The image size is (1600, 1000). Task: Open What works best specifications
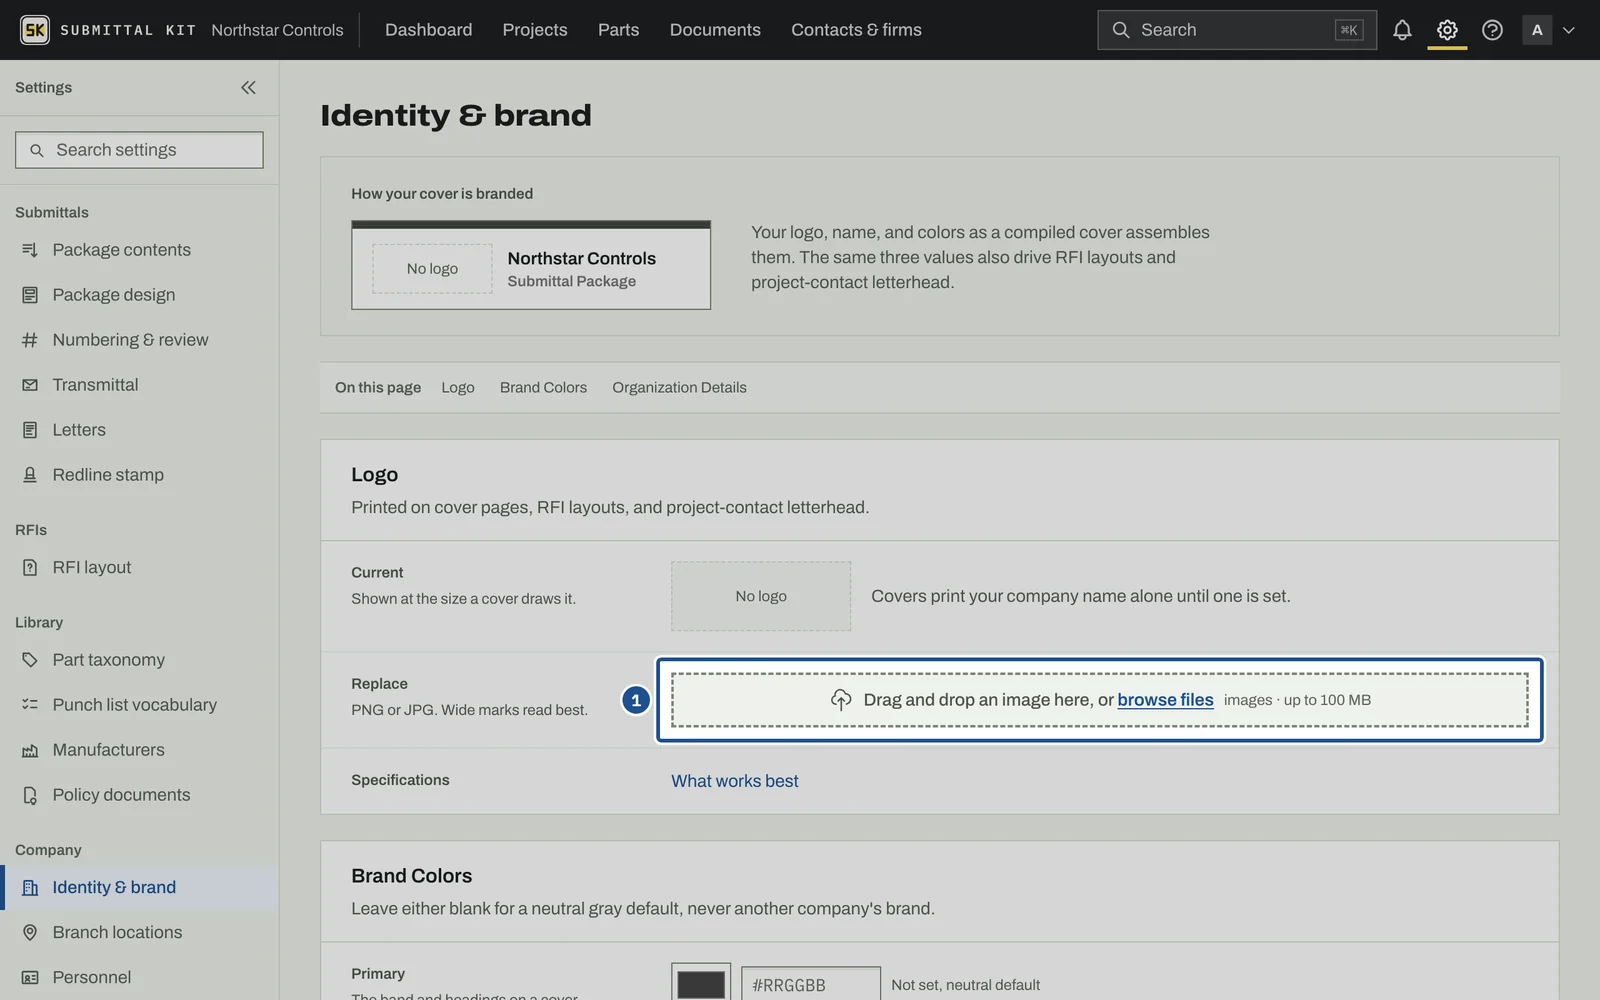pos(735,781)
